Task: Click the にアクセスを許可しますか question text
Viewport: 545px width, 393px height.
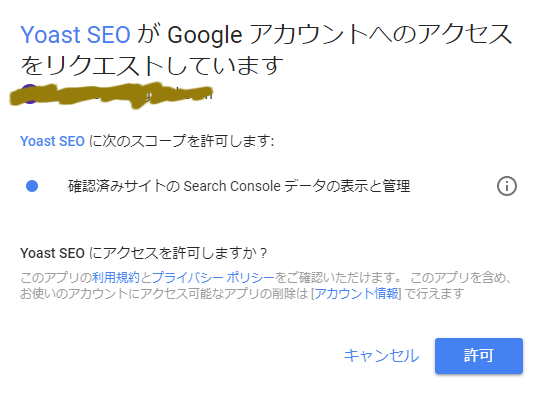Action: click(178, 253)
